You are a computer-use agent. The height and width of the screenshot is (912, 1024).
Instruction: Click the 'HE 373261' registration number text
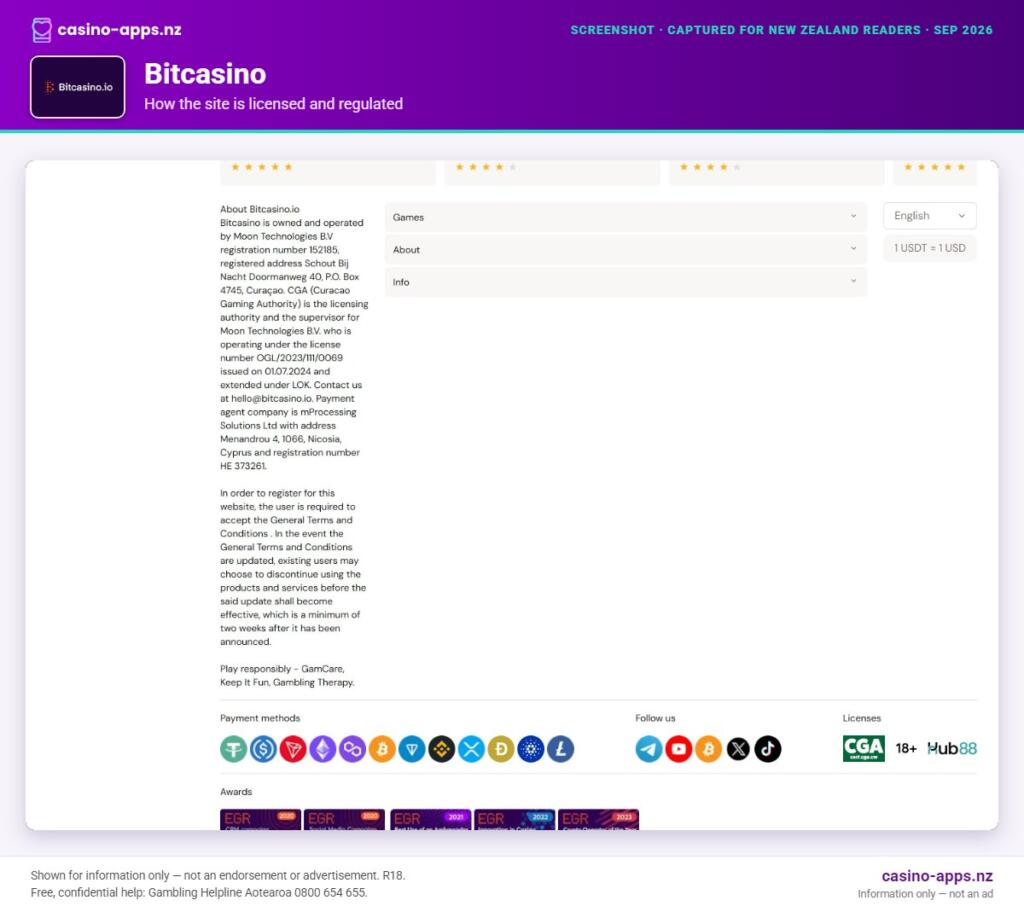[x=243, y=466]
